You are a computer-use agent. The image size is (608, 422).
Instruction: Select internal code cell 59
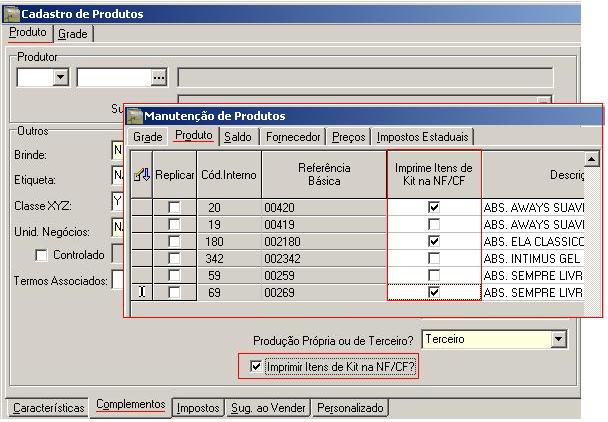229,276
